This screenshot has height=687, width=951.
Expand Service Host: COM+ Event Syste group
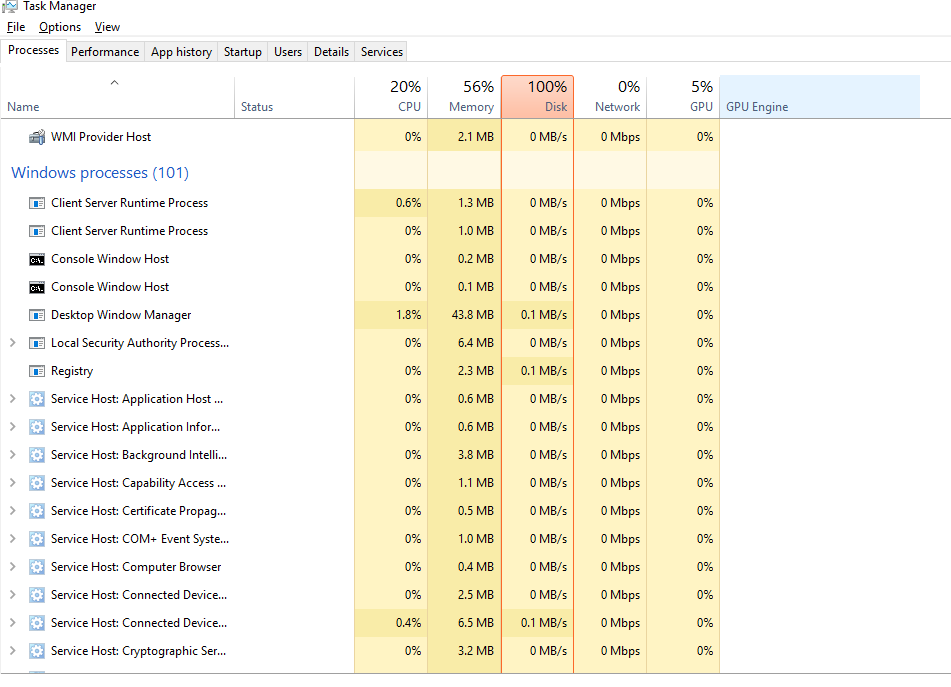pos(12,538)
